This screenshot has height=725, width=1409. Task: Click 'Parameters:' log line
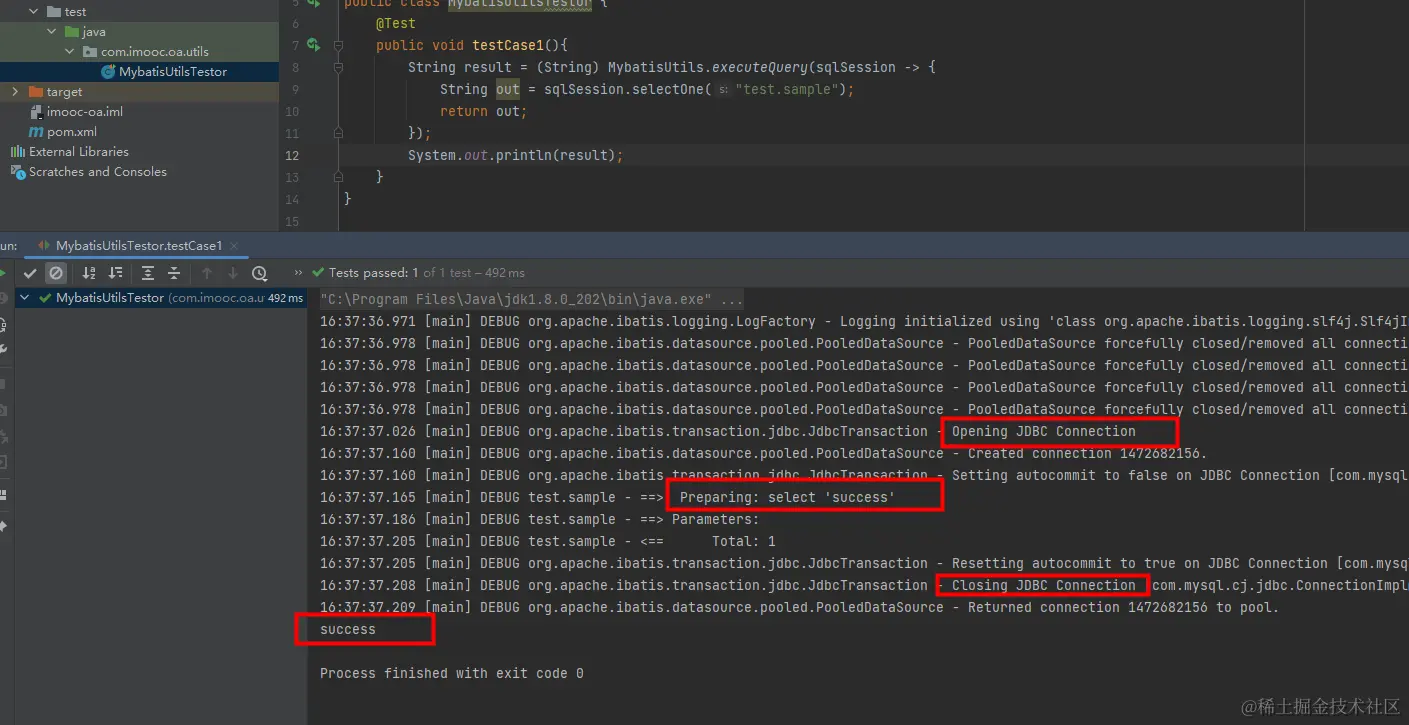pyautogui.click(x=540, y=520)
